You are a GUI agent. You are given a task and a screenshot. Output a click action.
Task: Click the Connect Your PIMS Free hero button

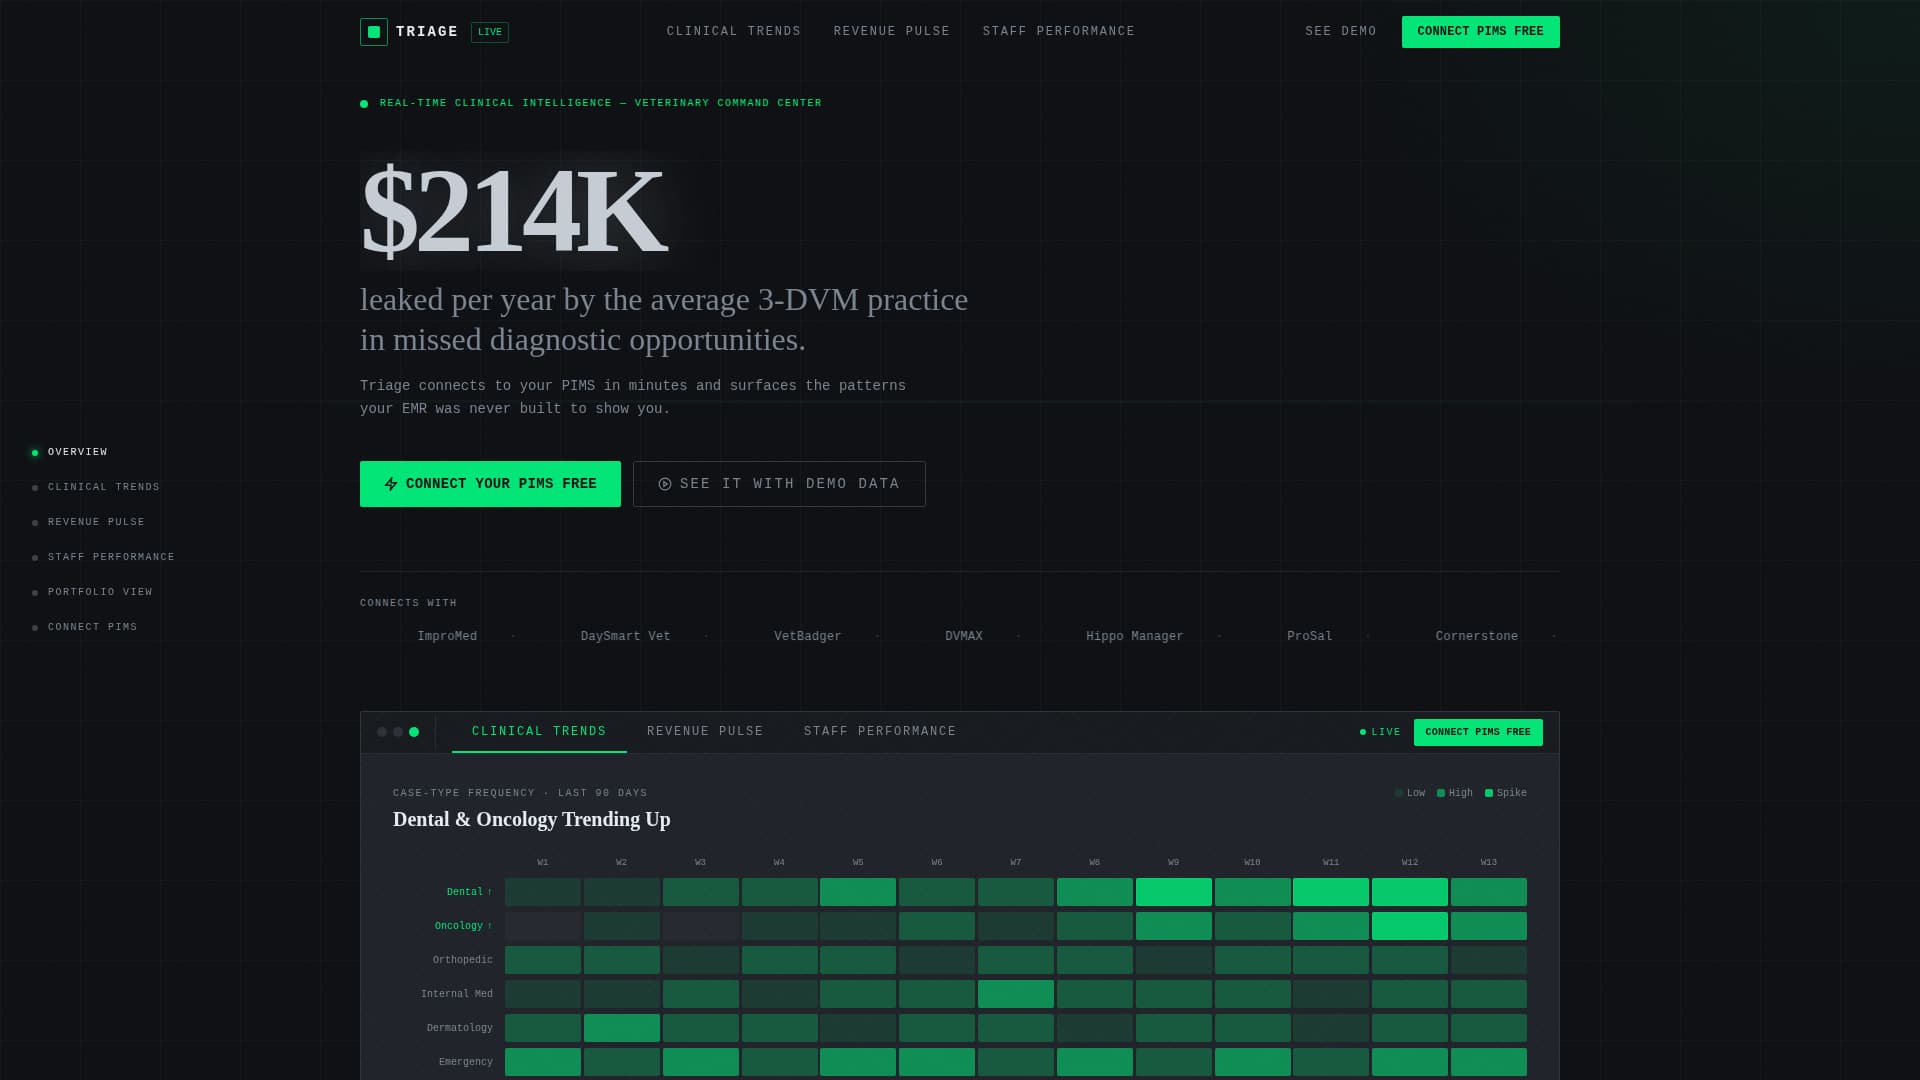click(490, 484)
